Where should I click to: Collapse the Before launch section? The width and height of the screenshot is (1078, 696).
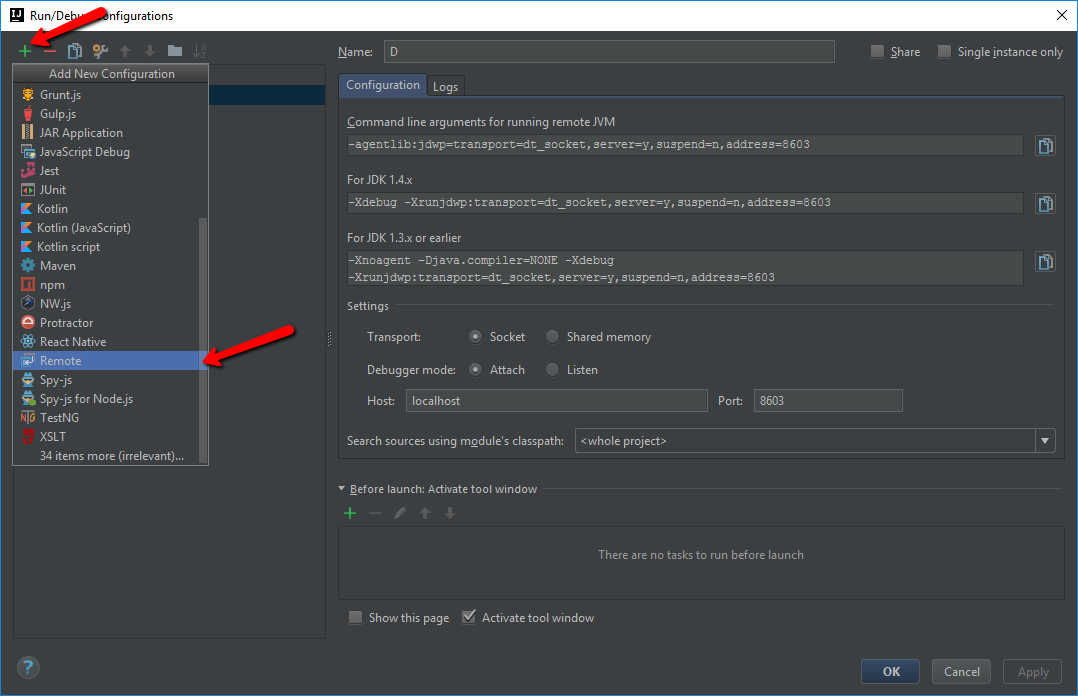(x=341, y=489)
